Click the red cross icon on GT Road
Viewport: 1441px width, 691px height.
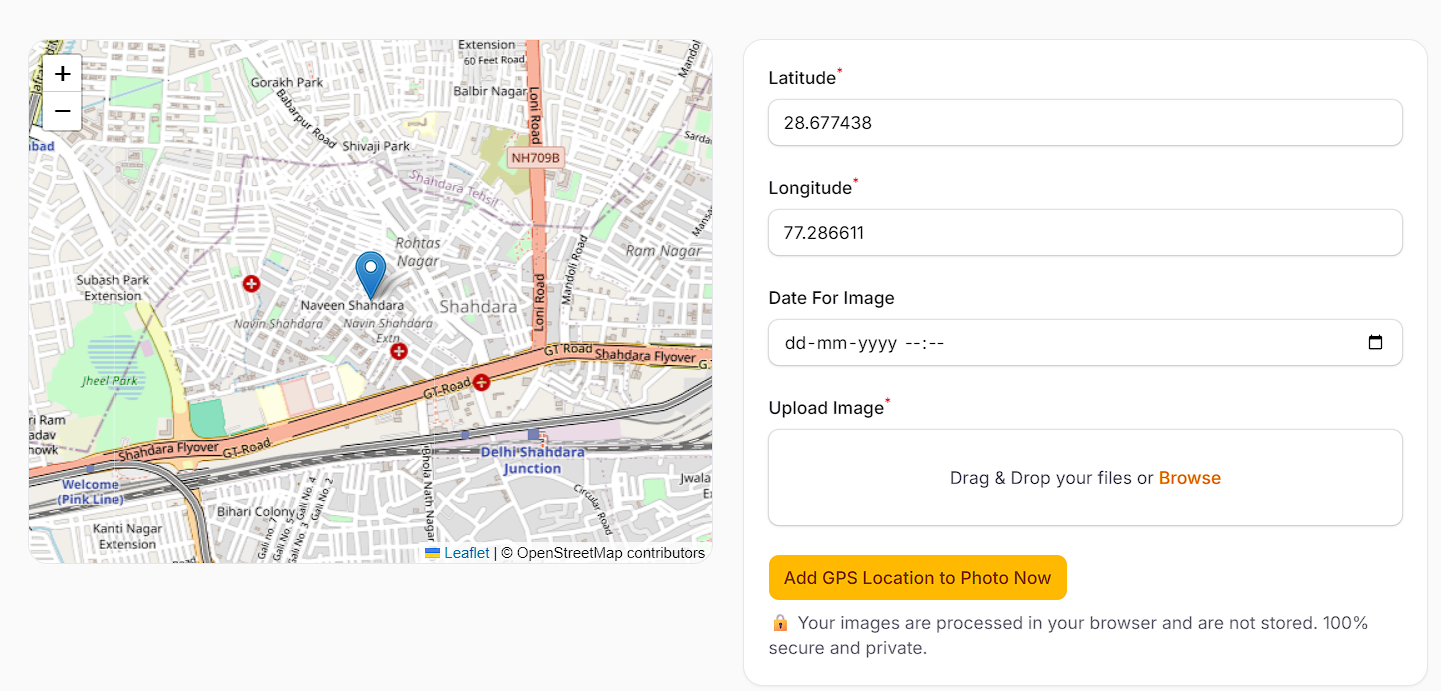480,381
